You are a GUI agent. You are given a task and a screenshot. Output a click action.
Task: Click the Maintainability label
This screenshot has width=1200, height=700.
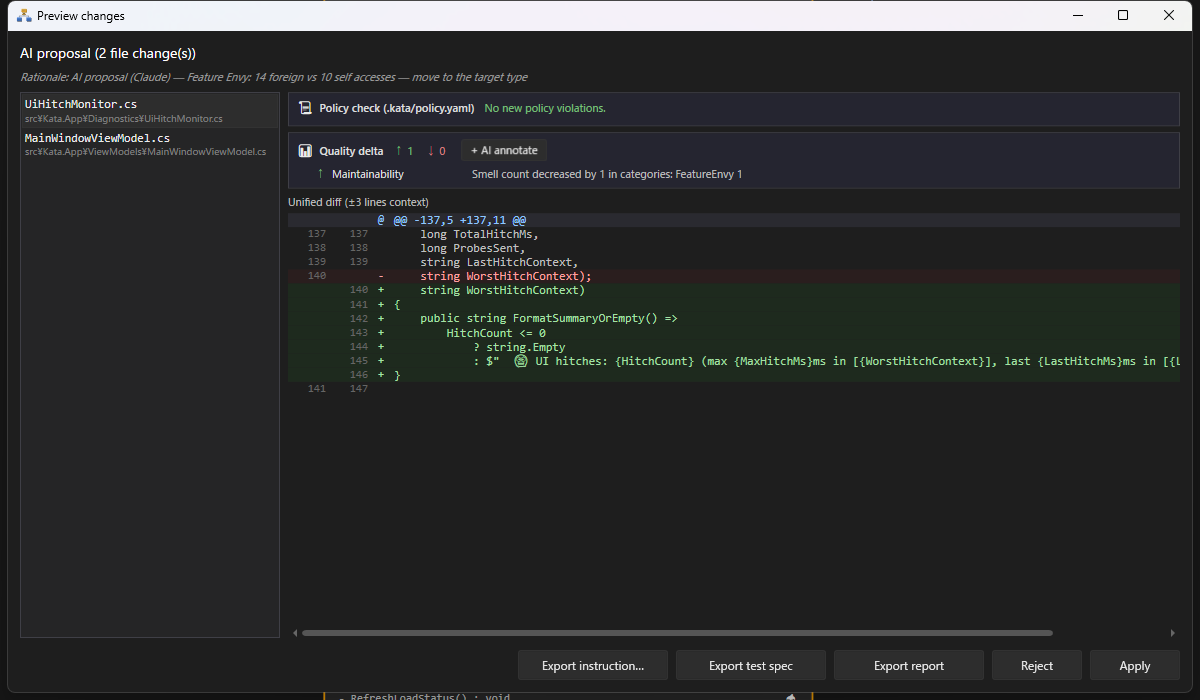[x=368, y=174]
